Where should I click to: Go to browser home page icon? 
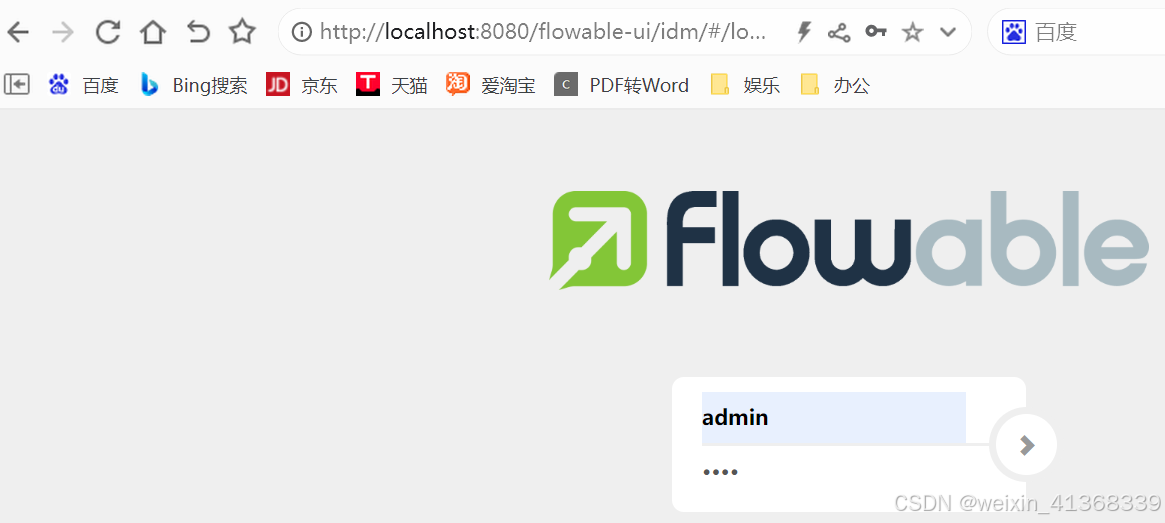[153, 32]
